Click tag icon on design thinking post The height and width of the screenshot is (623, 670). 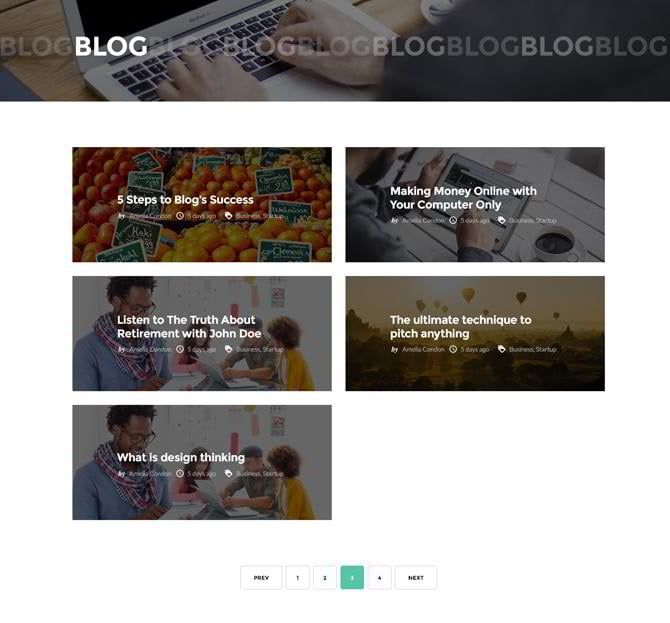tap(229, 473)
